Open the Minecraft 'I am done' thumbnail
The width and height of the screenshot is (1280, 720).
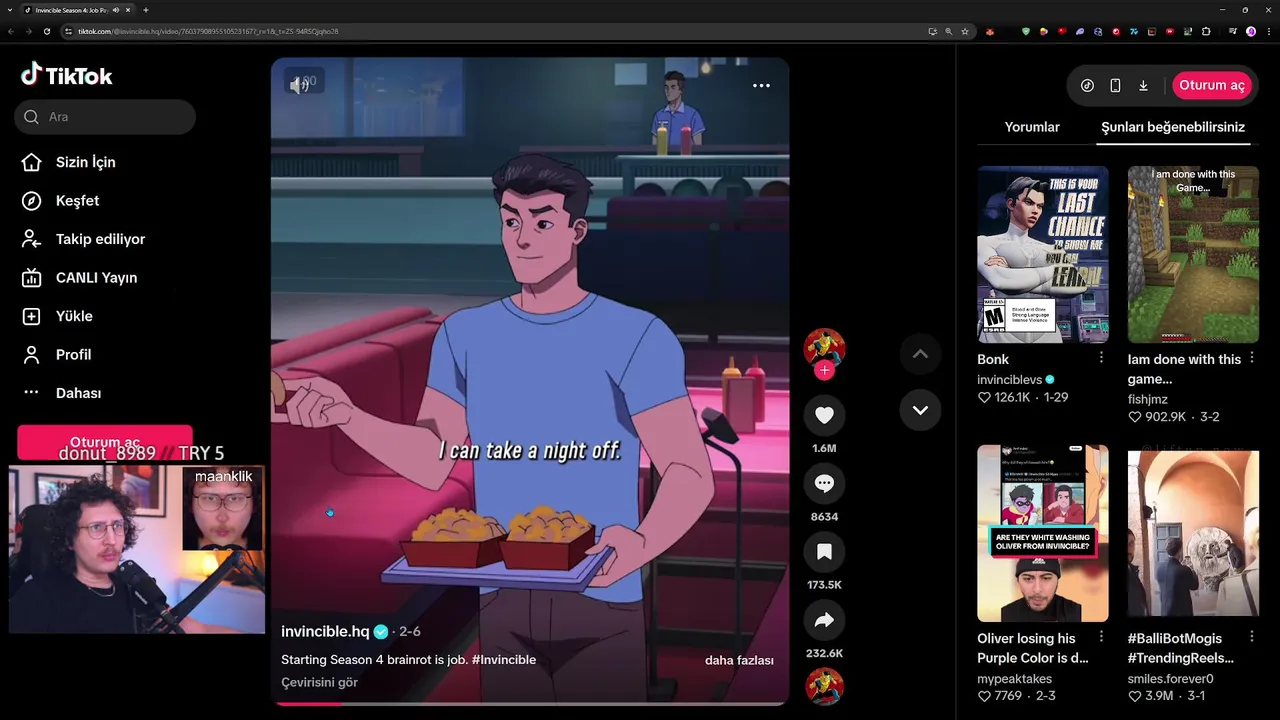1193,254
